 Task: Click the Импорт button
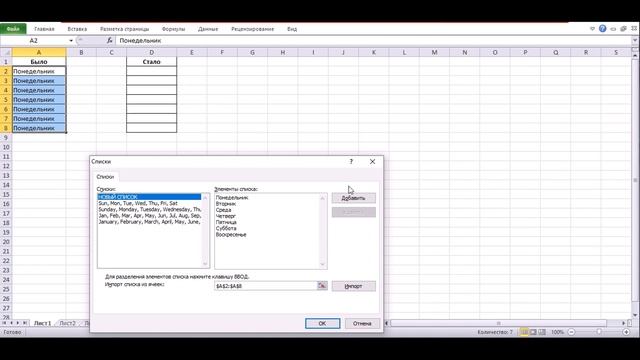pos(353,286)
